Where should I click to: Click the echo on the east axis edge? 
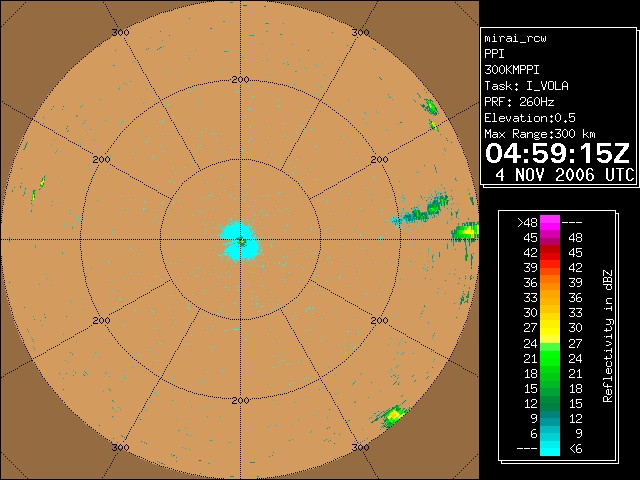coord(465,232)
